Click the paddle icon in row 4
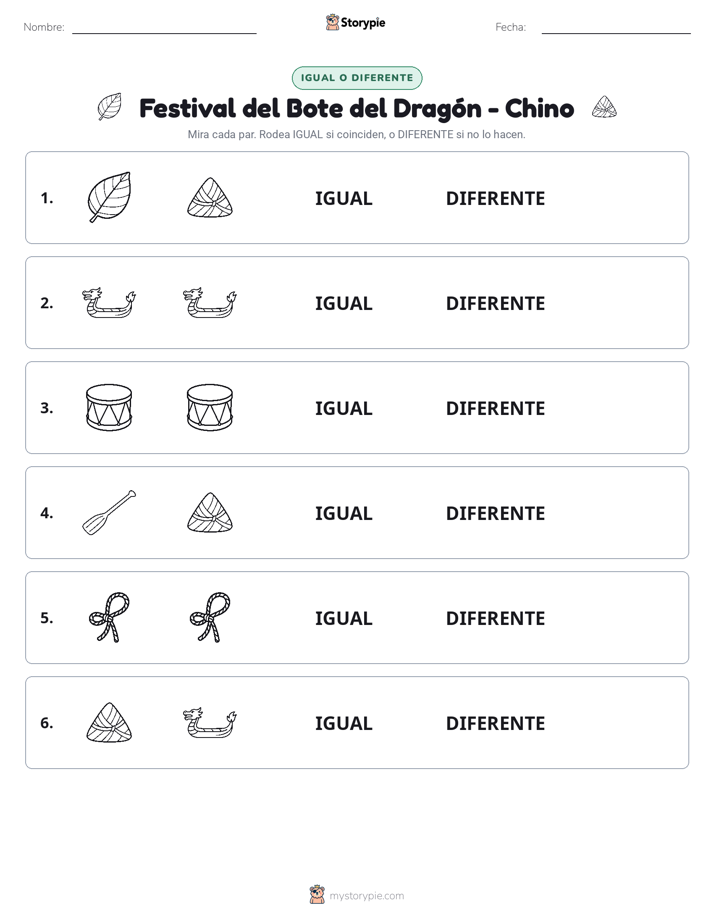 pyautogui.click(x=109, y=513)
